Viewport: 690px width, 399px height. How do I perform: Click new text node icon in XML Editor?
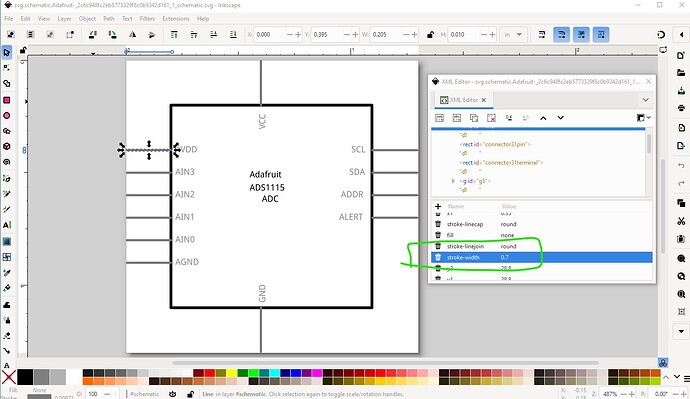tap(457, 118)
